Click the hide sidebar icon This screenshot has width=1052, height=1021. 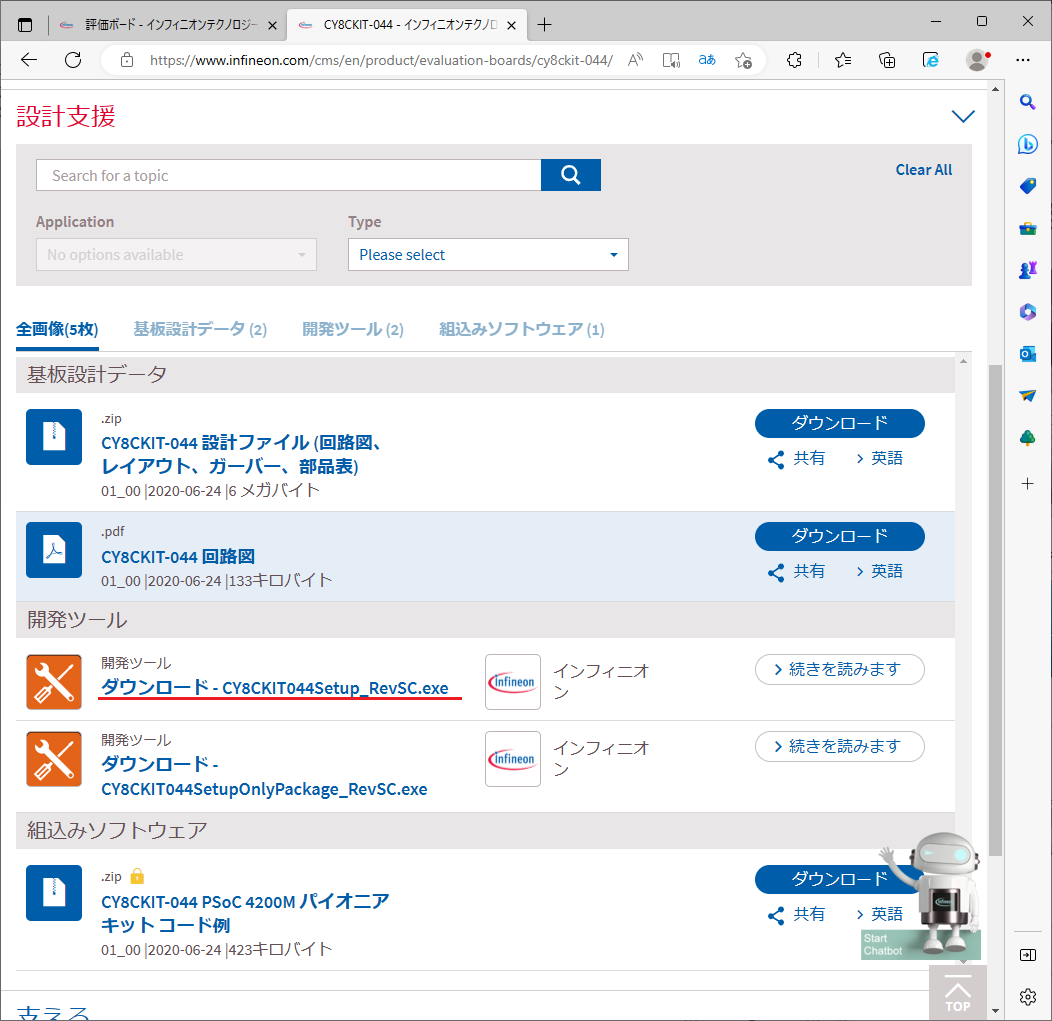tap(1027, 955)
